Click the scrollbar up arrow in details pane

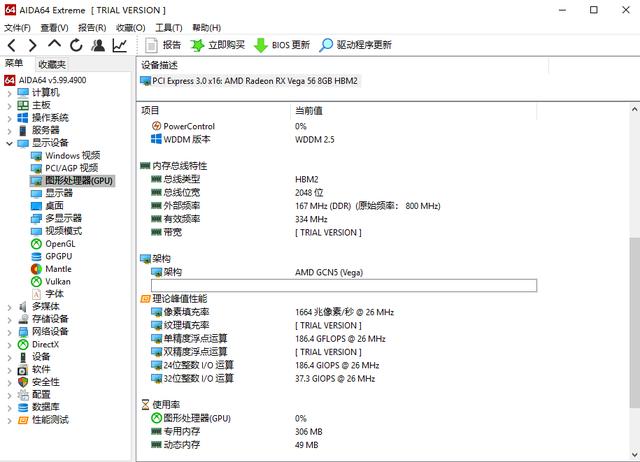coord(635,109)
